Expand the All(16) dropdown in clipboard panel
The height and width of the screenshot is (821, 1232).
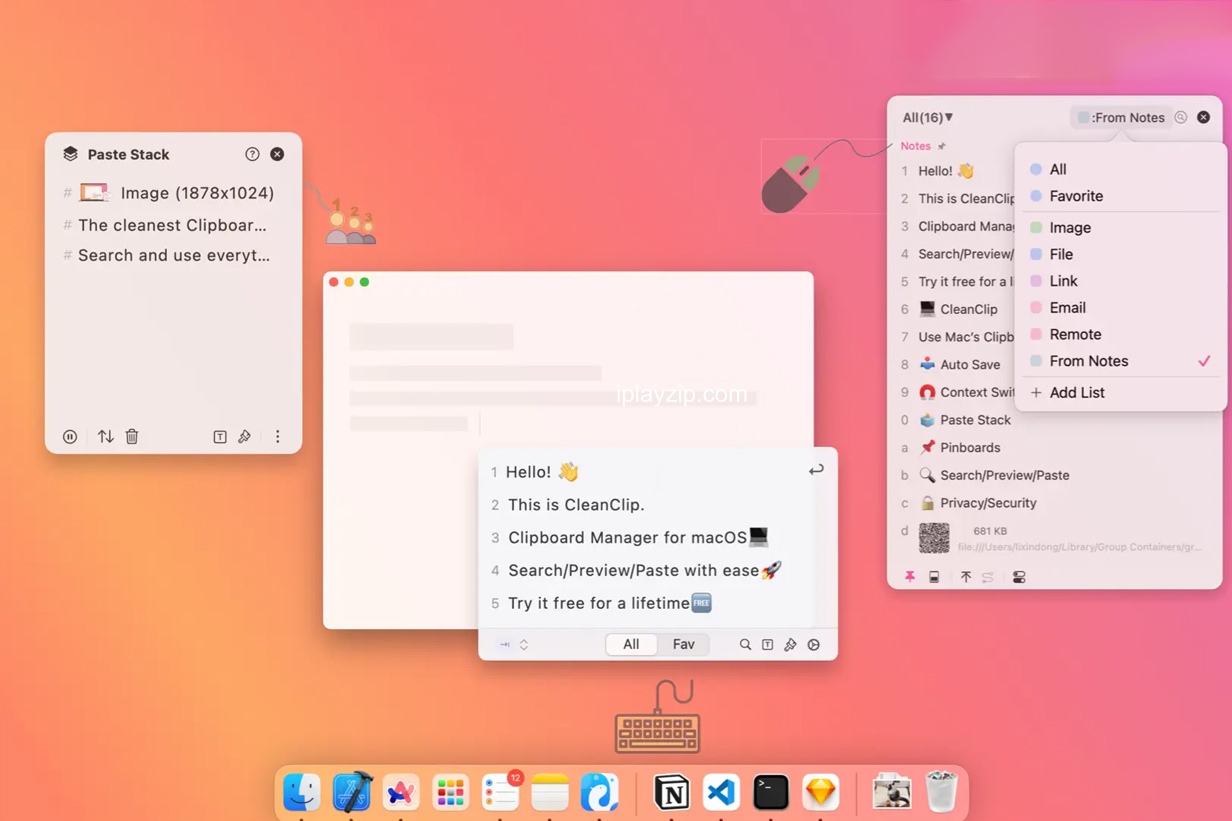pos(928,117)
